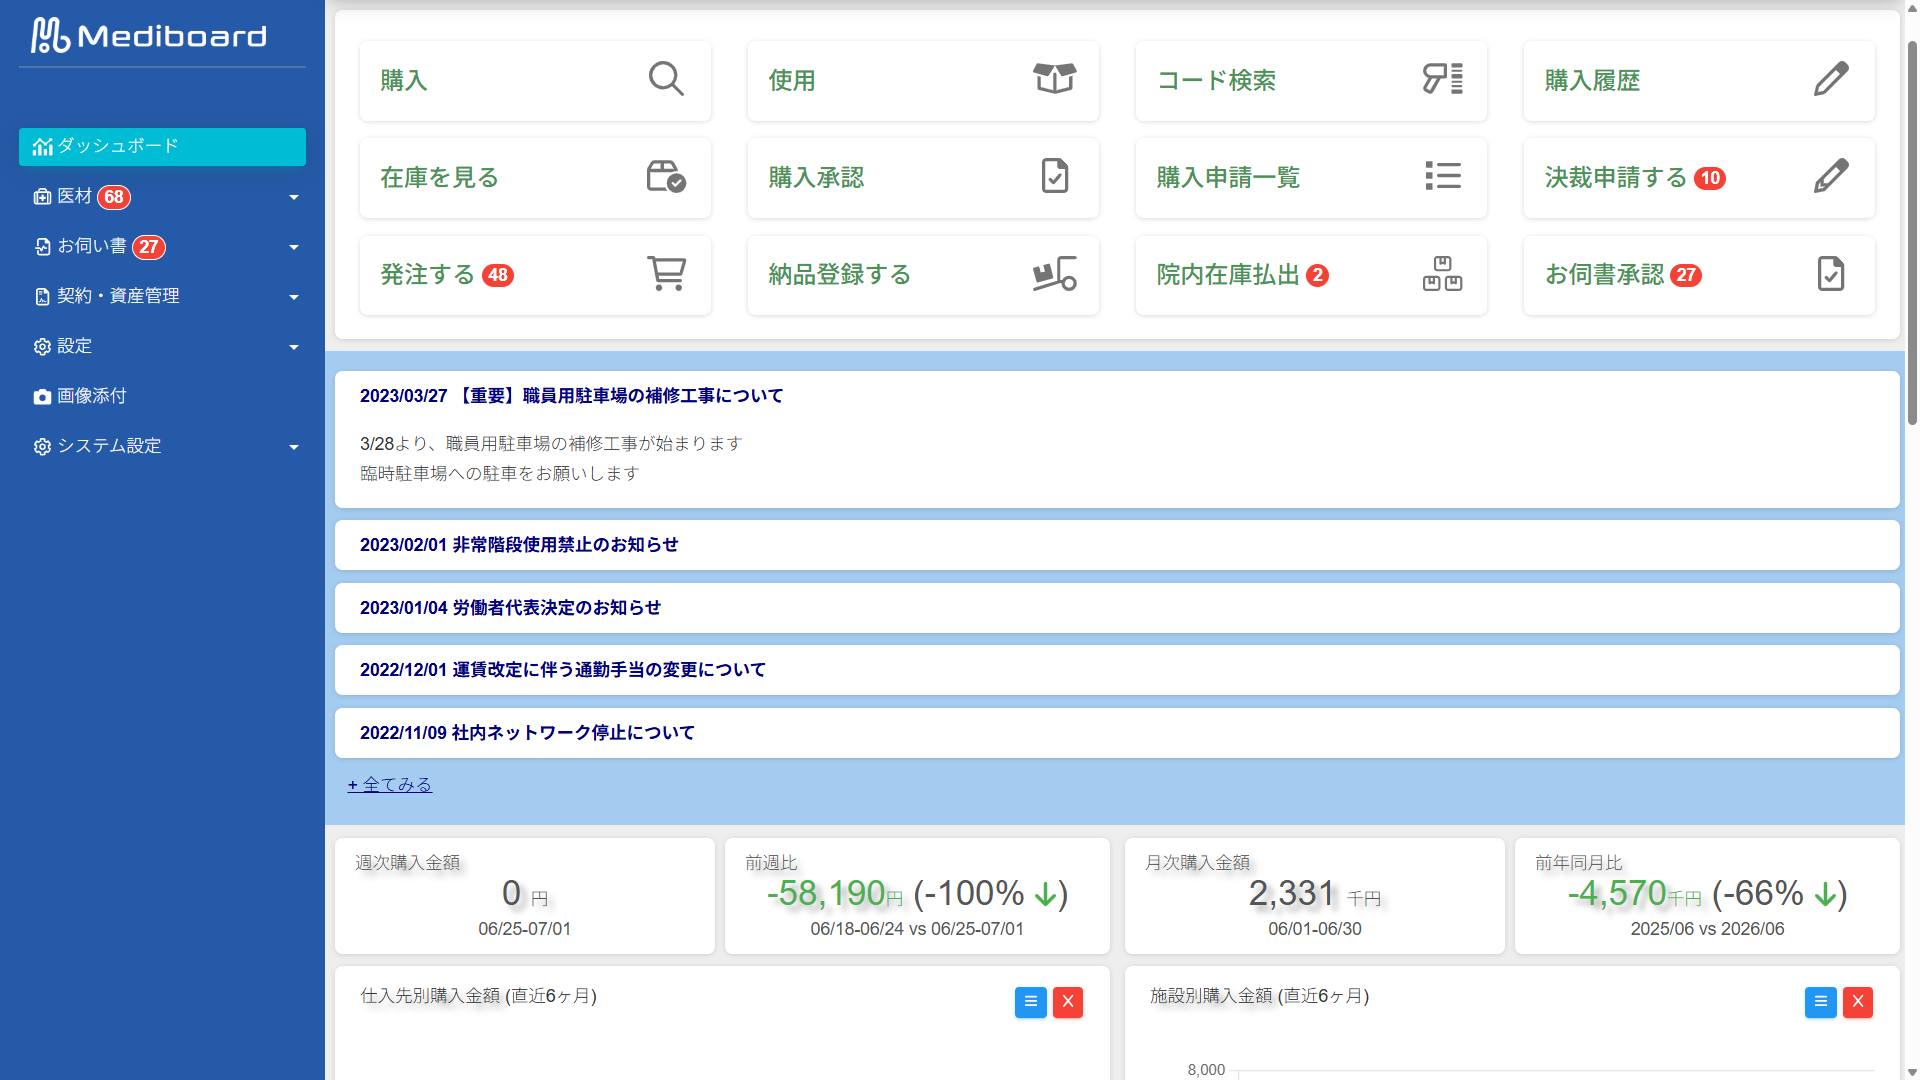Click the 購入 card label
Viewport: 1920px width, 1080px height.
pos(404,80)
